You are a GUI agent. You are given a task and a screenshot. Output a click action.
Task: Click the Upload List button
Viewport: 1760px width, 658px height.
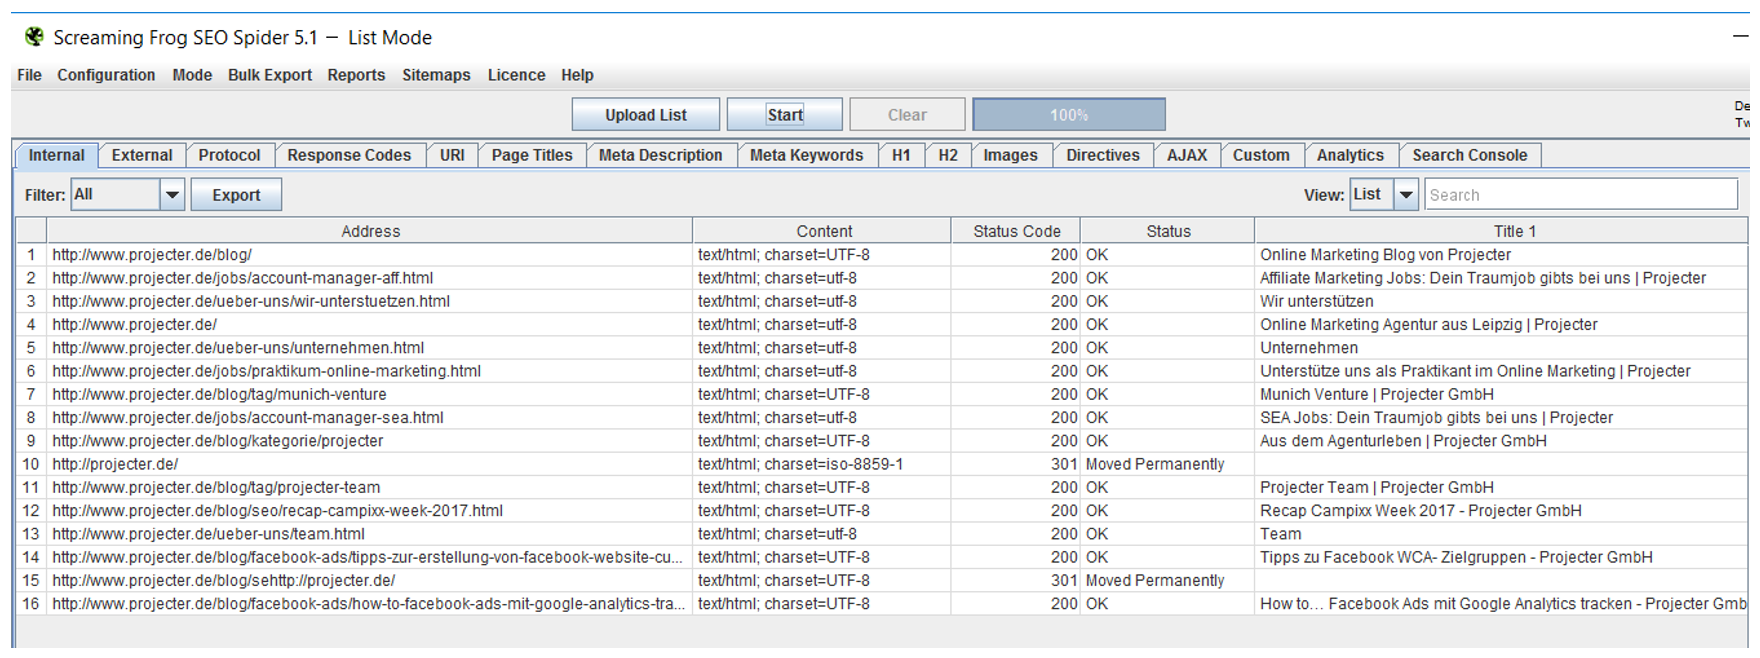(645, 115)
